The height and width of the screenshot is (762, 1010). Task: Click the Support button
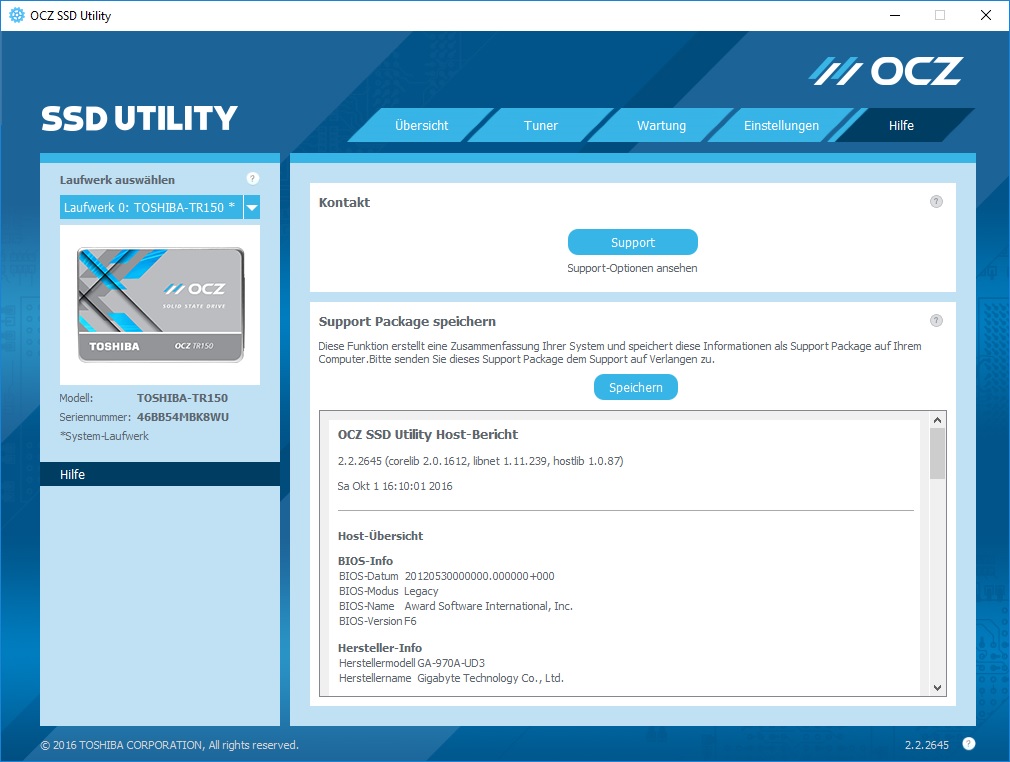pyautogui.click(x=632, y=243)
